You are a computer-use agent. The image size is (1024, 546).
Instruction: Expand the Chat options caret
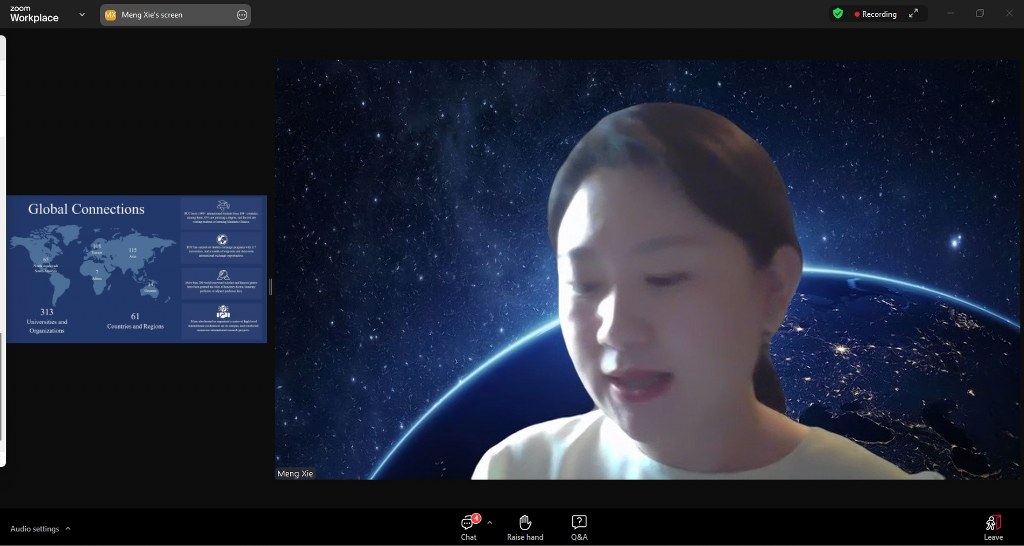point(490,522)
